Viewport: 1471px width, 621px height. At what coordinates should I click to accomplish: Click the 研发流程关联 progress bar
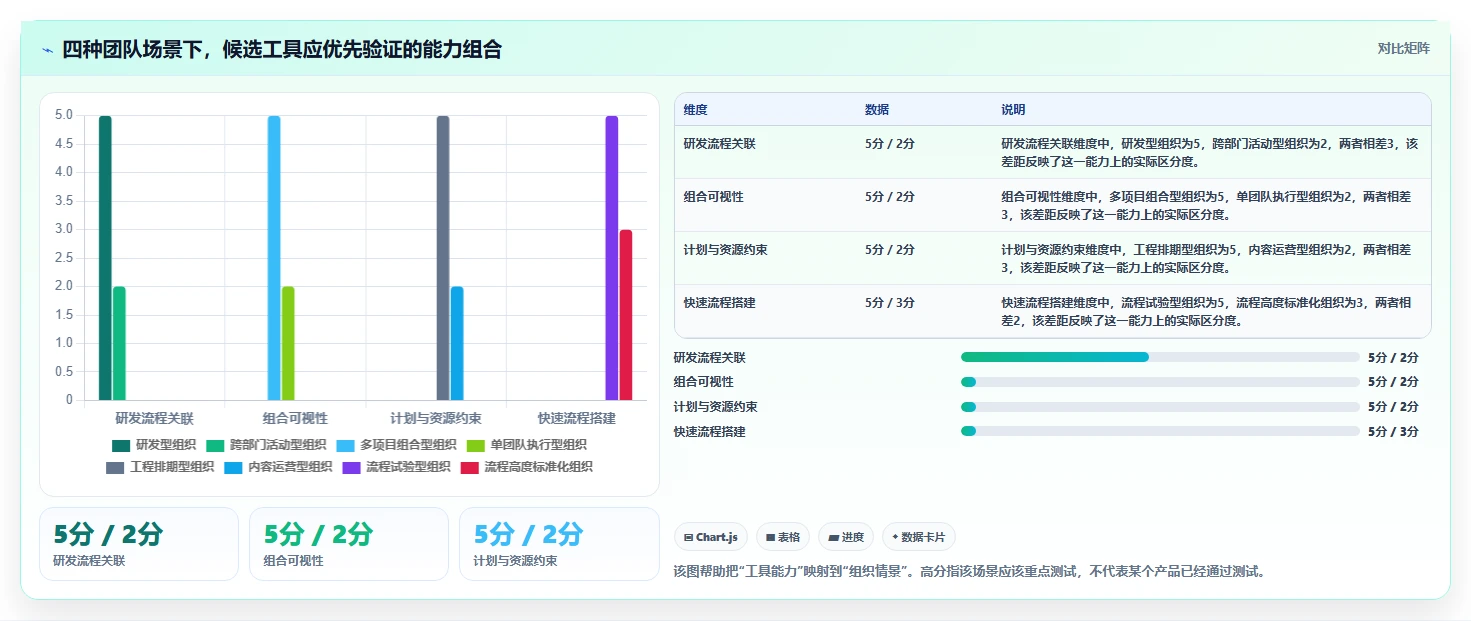1160,357
